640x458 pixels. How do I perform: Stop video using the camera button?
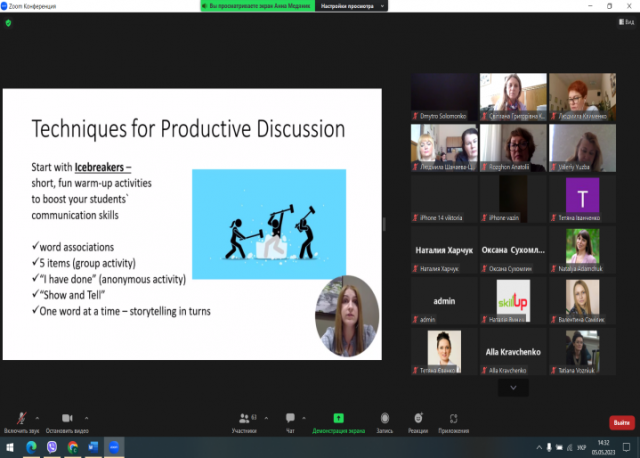point(67,418)
